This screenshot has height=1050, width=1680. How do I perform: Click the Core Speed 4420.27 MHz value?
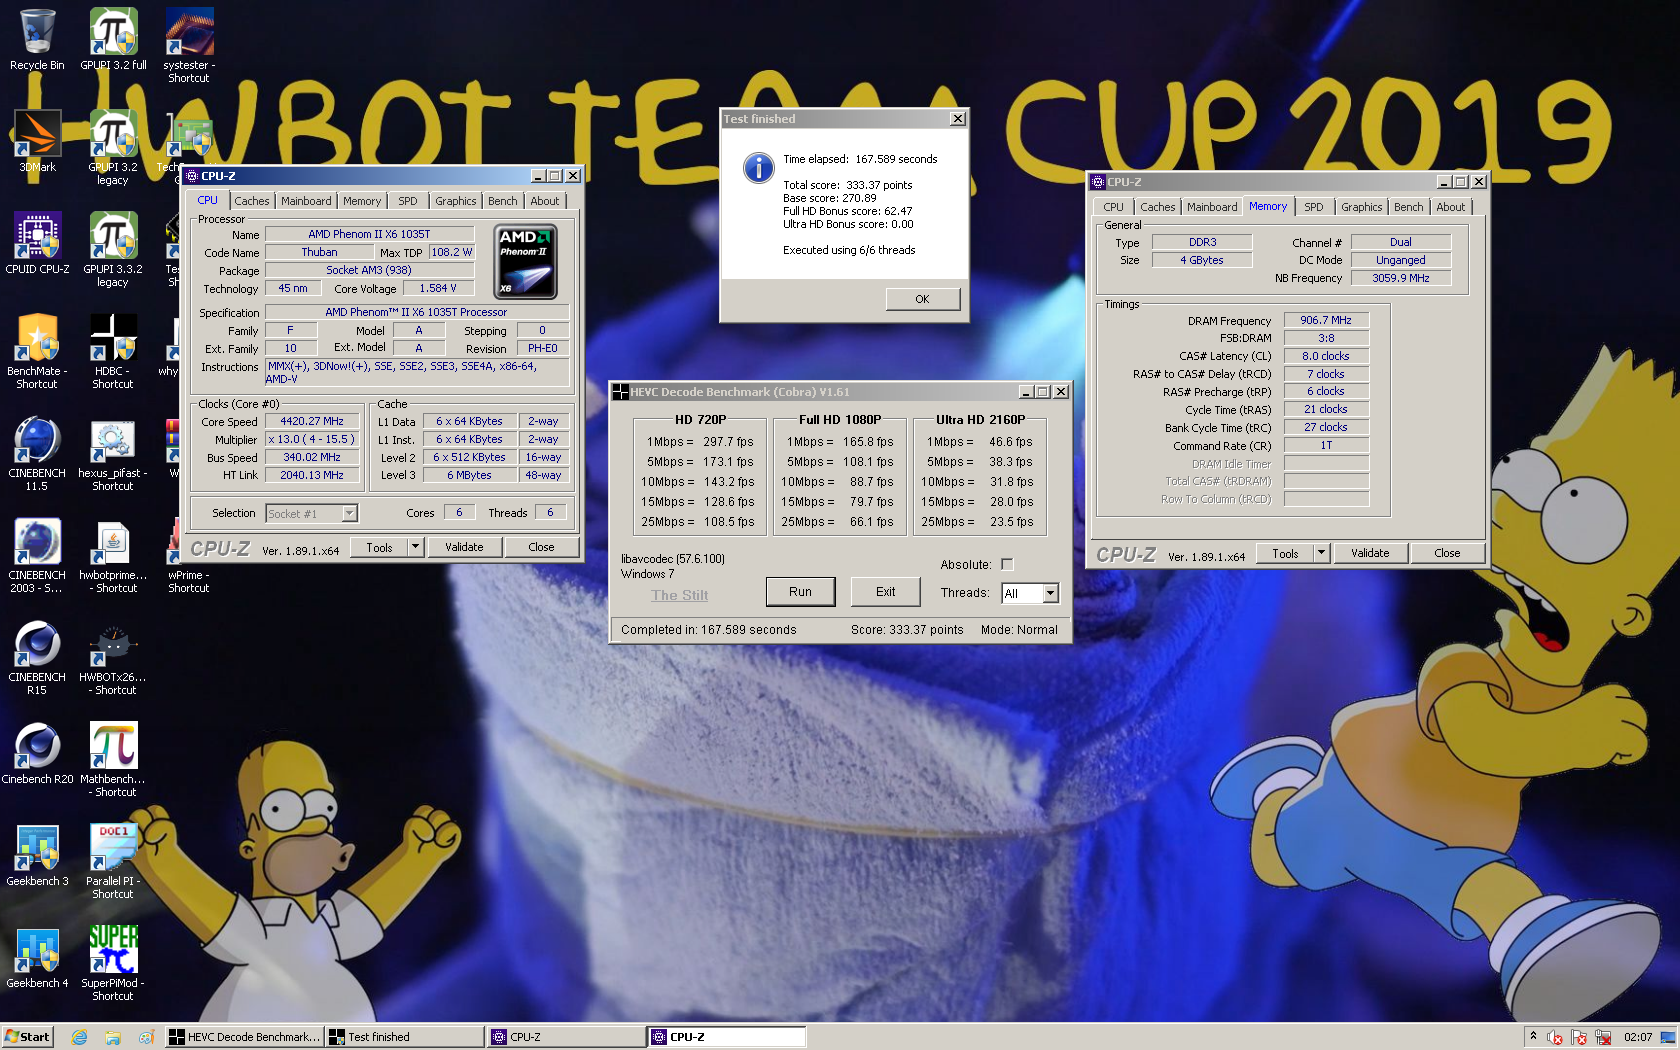point(312,422)
